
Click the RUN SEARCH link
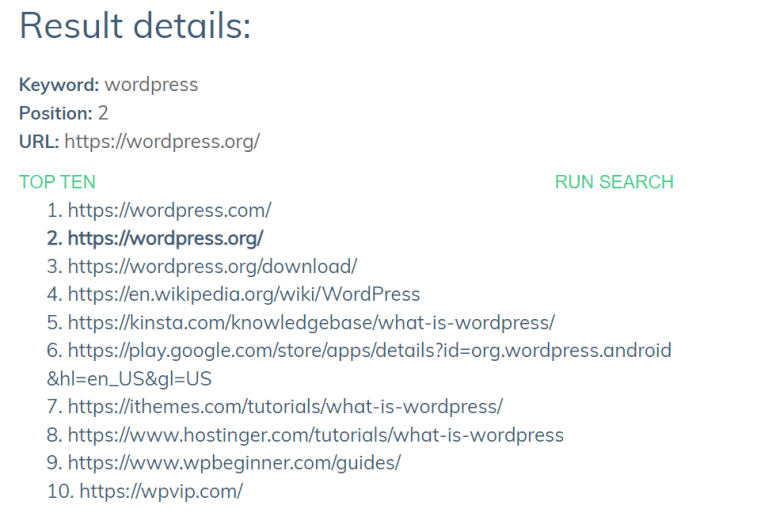click(x=614, y=182)
